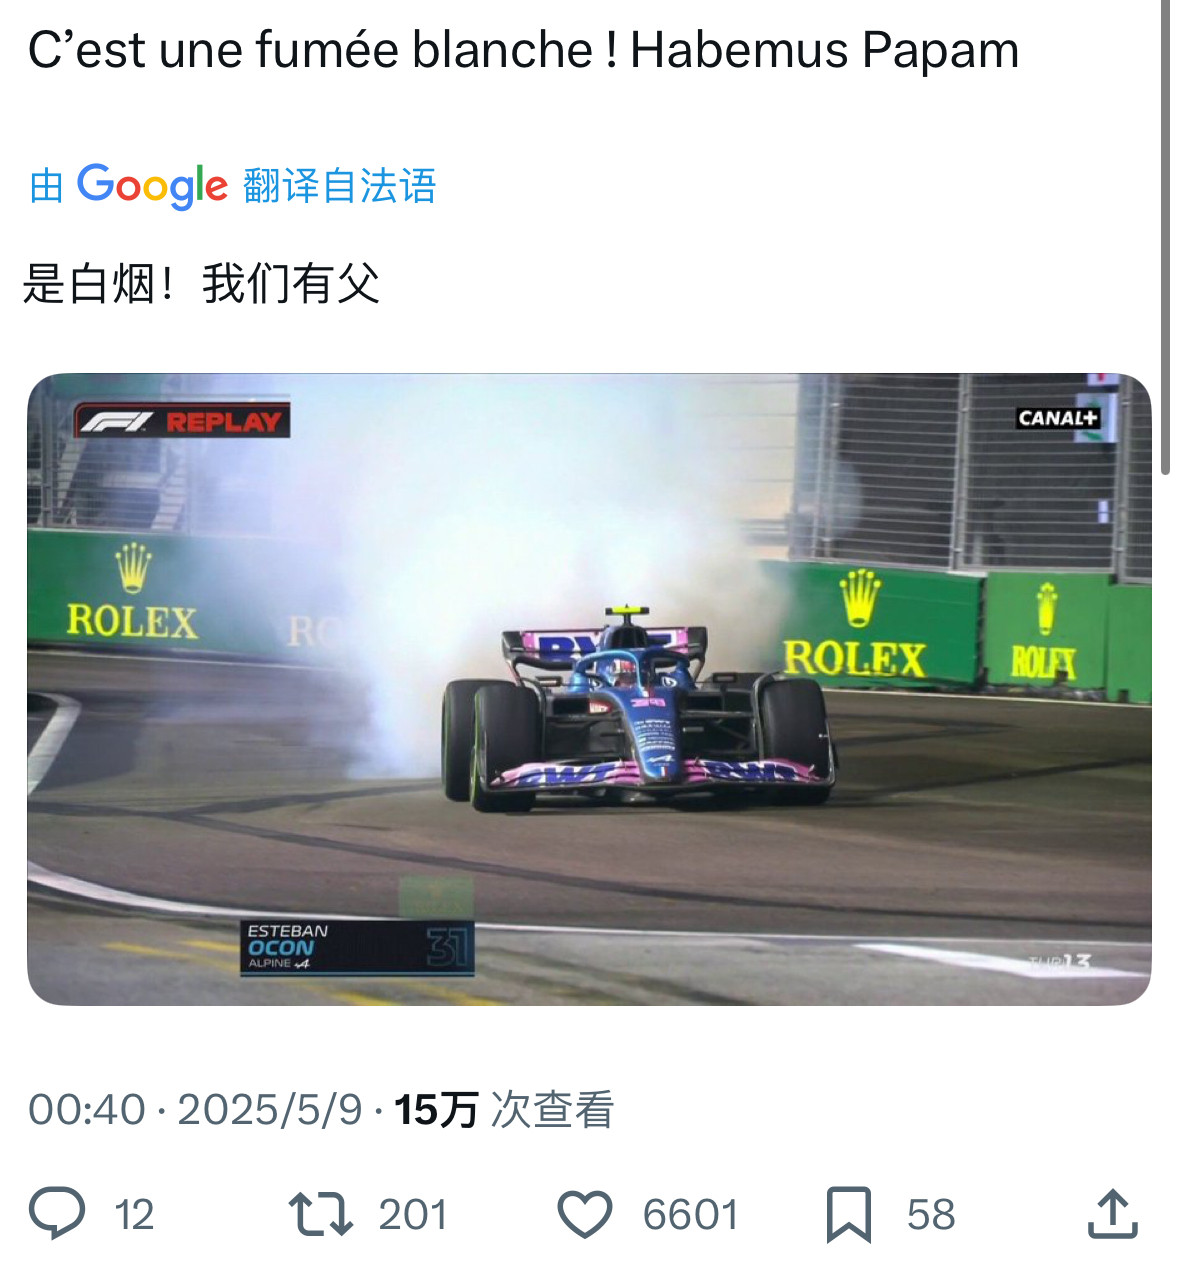Select the translated text 是白烟！我们有父
Screen dimensions: 1179x1279
201,284
